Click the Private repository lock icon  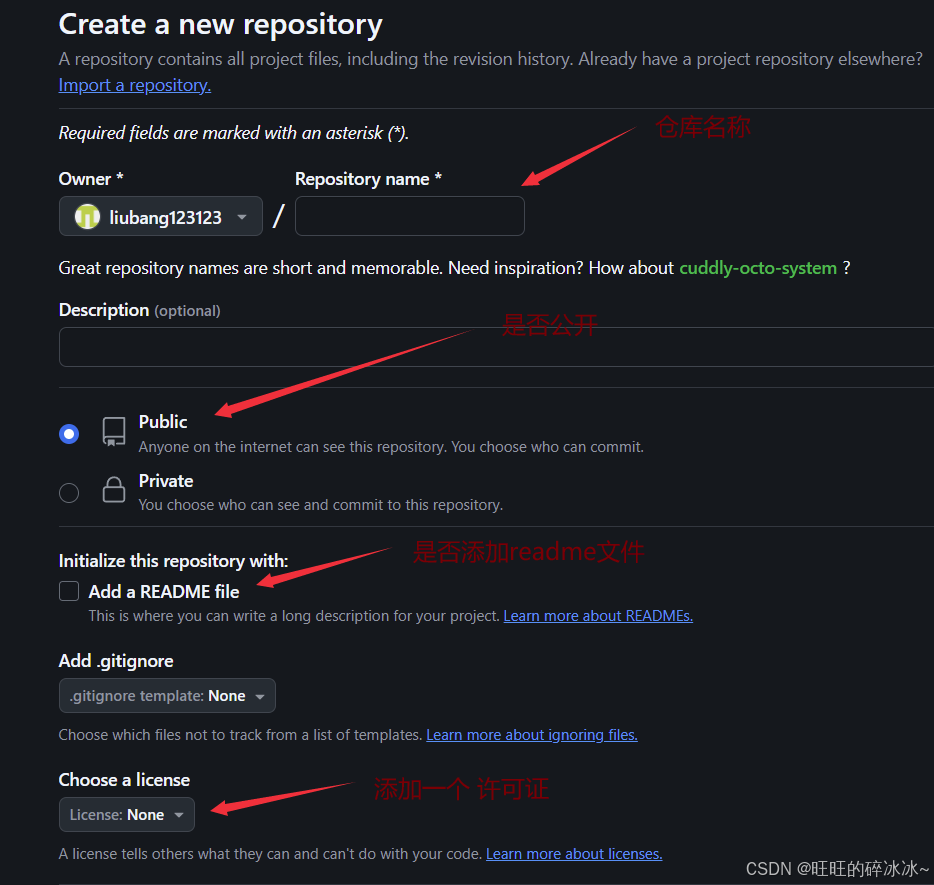coord(114,490)
